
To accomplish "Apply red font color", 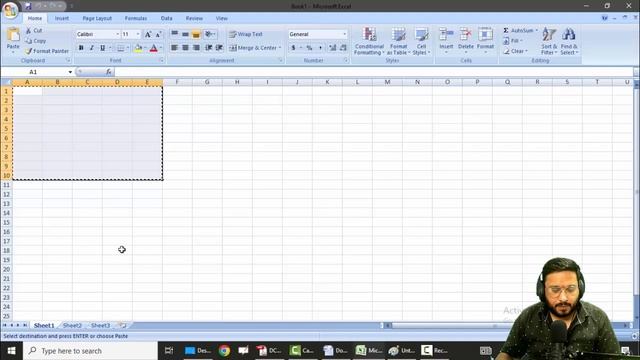I will click(x=153, y=48).
